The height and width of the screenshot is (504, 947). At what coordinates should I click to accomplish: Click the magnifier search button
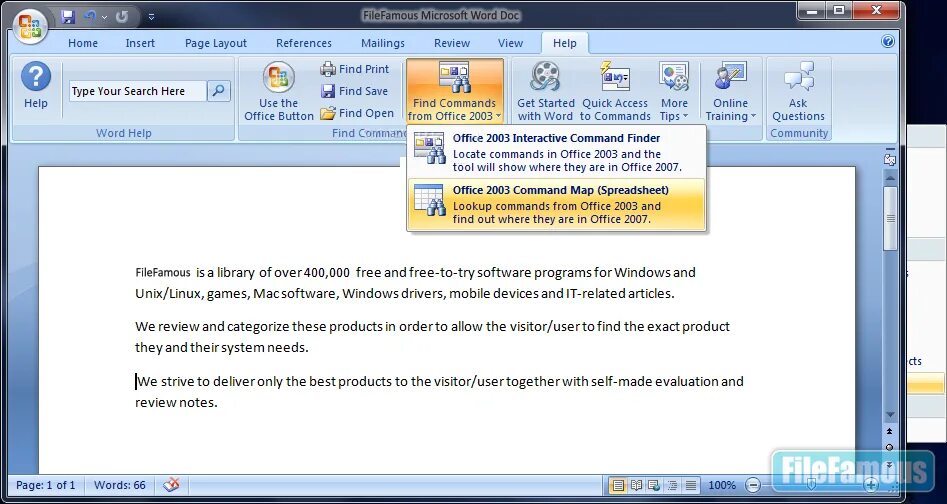point(219,91)
